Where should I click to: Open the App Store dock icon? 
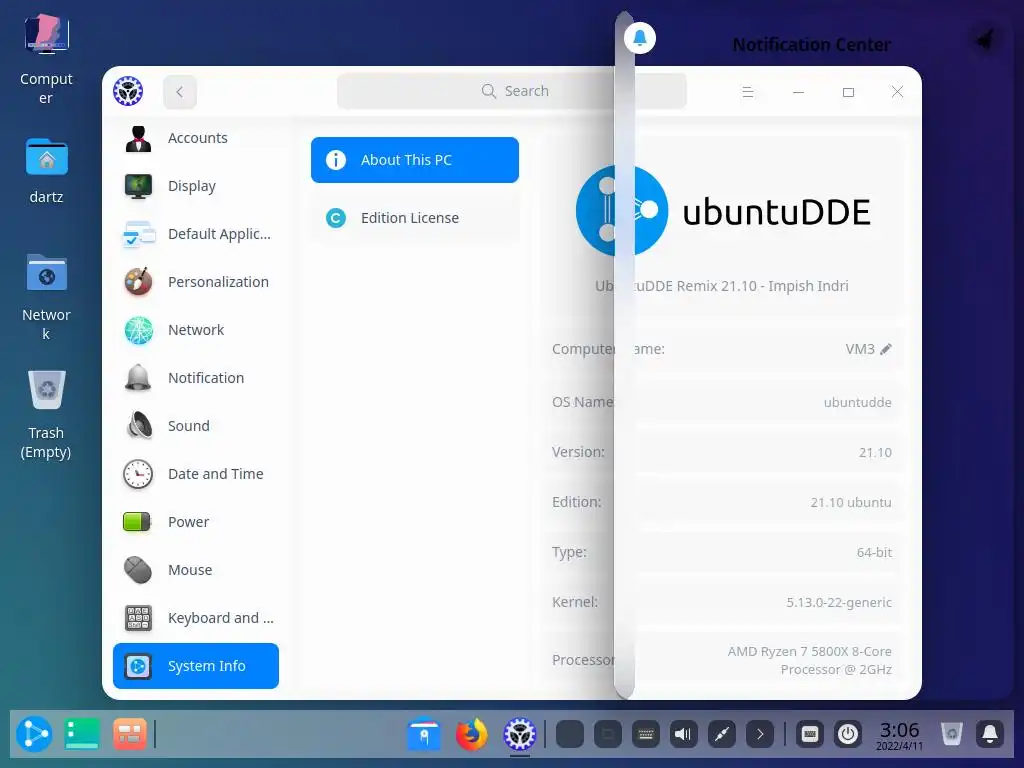point(424,734)
